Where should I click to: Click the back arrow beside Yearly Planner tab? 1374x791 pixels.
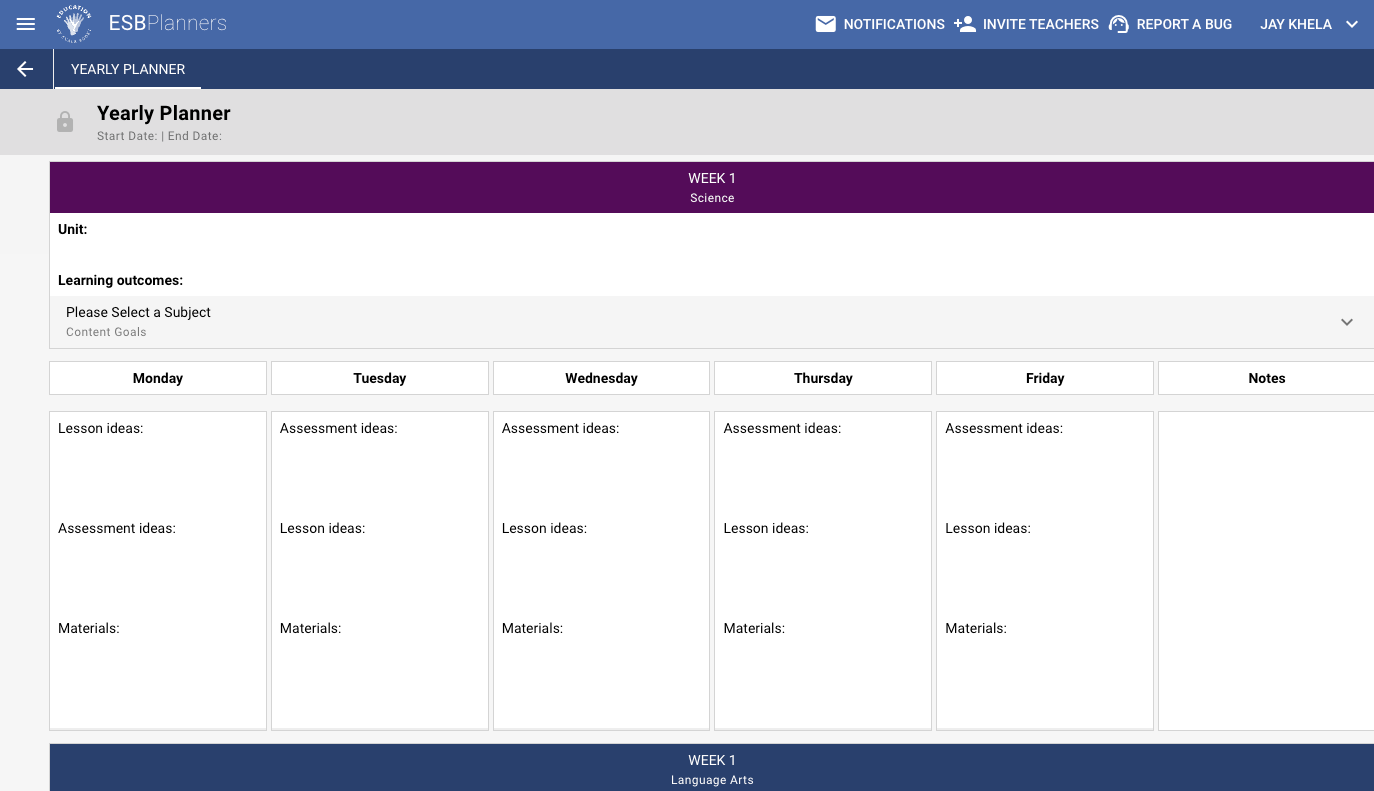tap(24, 68)
